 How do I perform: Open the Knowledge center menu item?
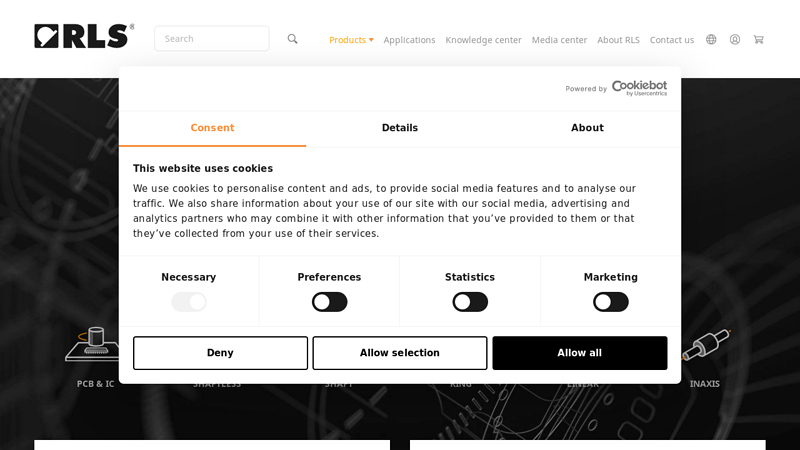[x=483, y=40]
